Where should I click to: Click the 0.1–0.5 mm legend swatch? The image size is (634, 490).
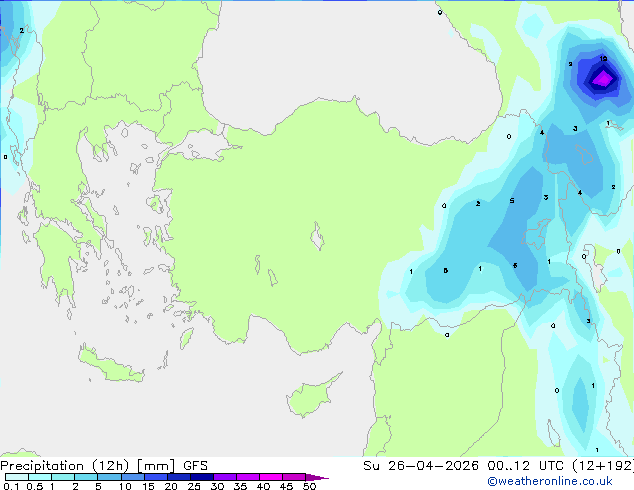(x=17, y=477)
